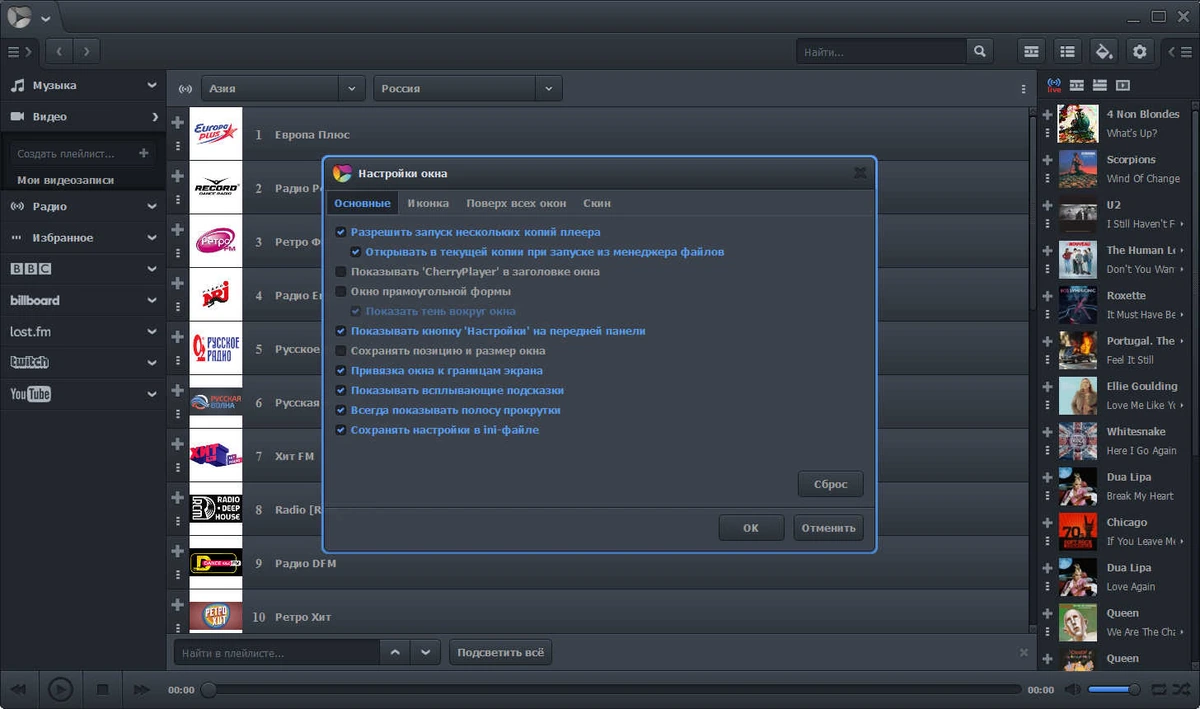
Task: Click the Сброс button
Action: tap(830, 484)
